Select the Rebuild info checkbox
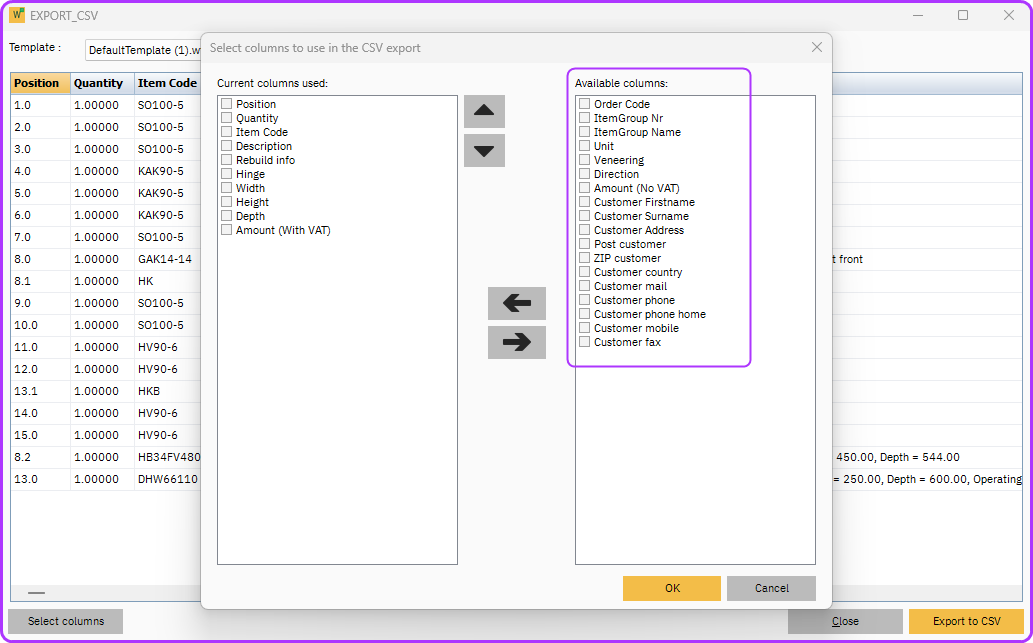Viewport: 1033px width, 643px height. coord(228,160)
